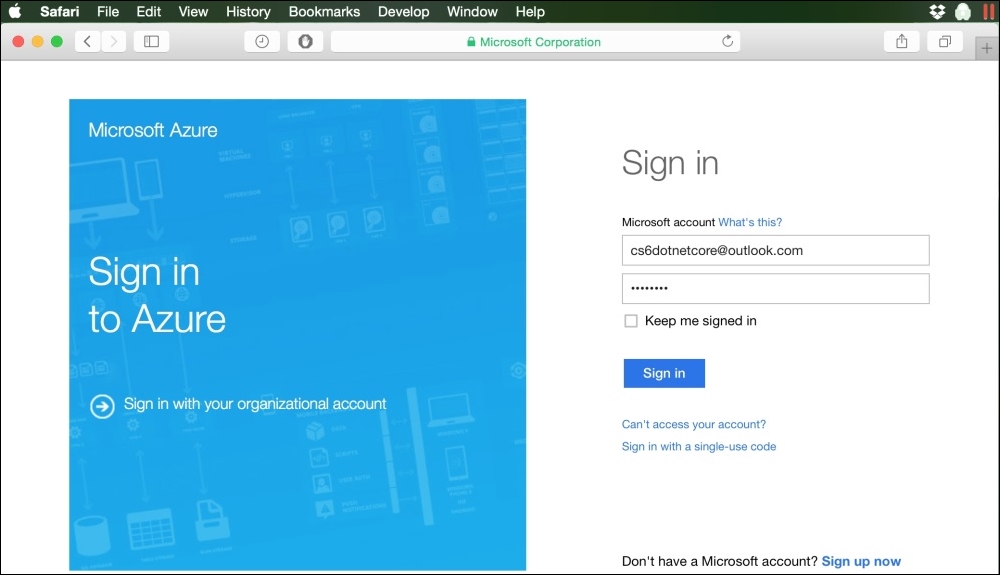Click the Dropbox menu bar icon
1000x575 pixels.
(937, 11)
